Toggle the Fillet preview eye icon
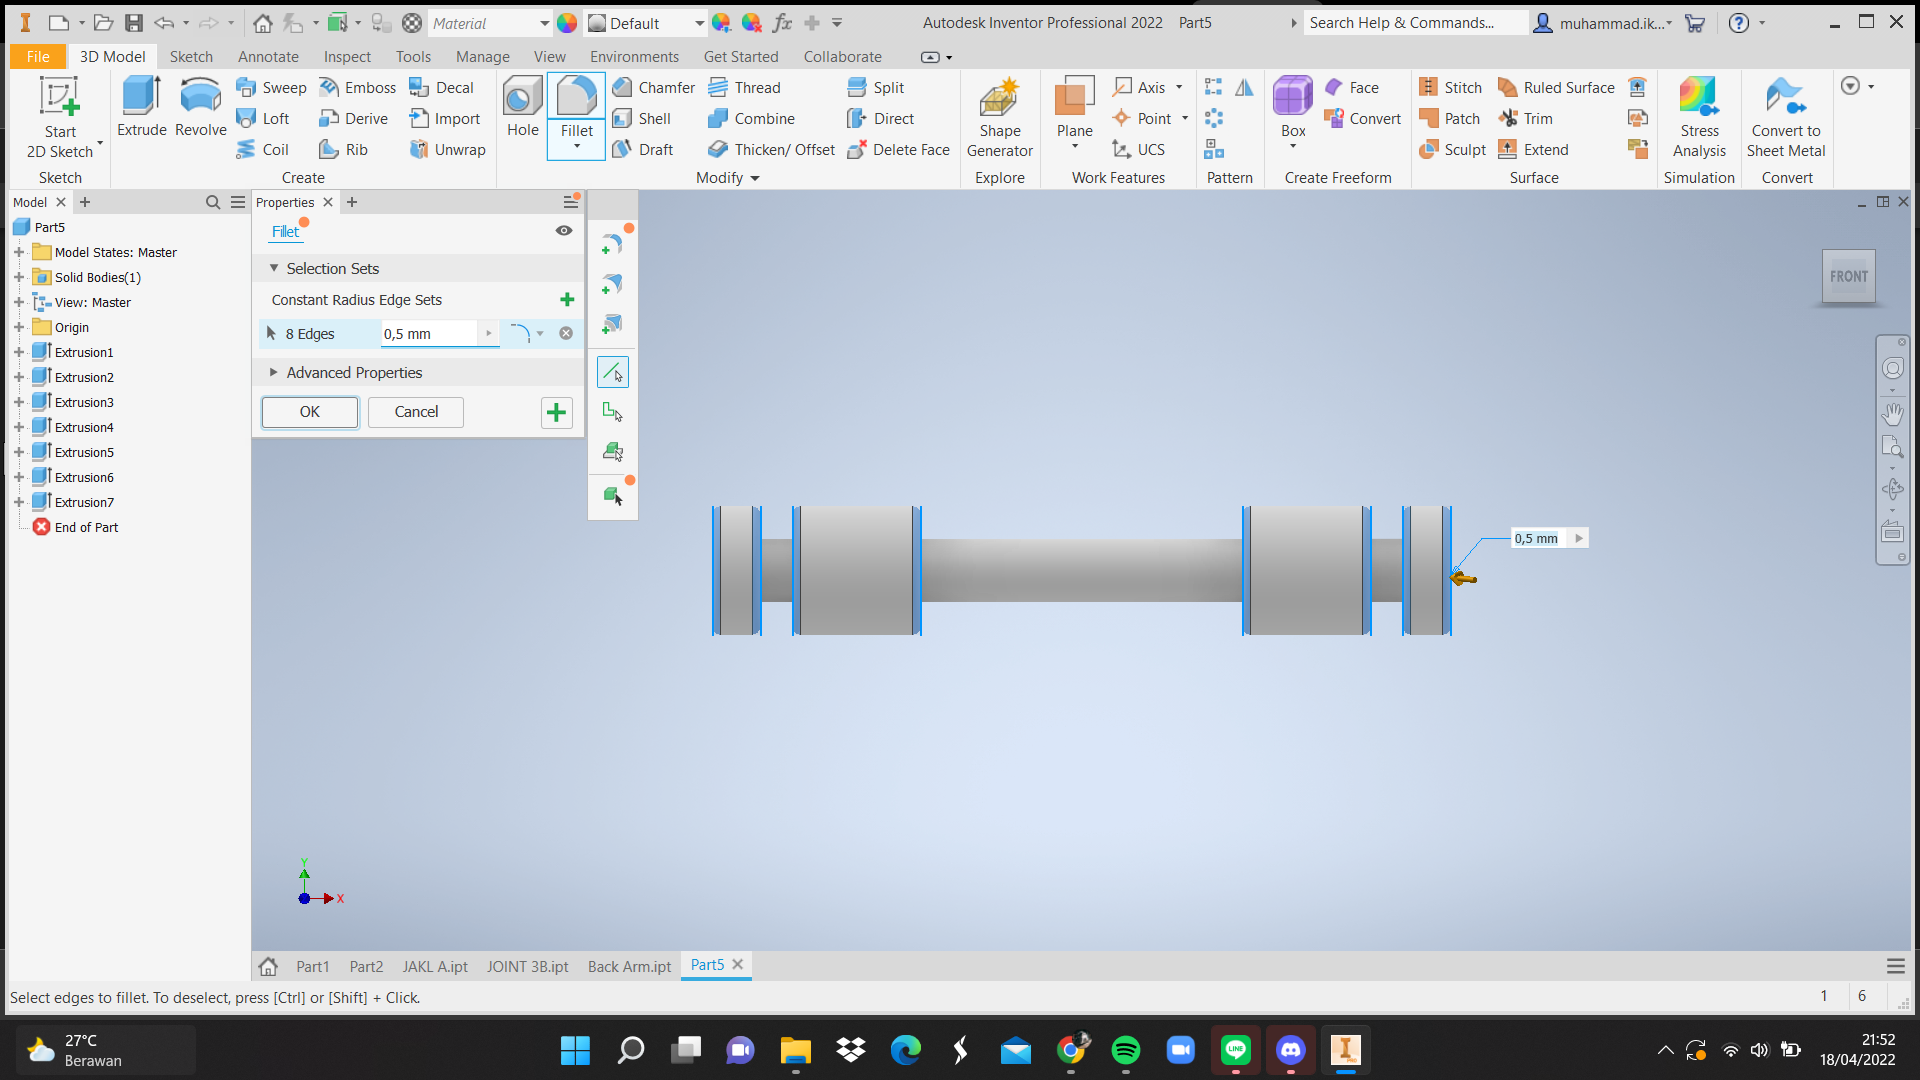The image size is (1920, 1080). [564, 231]
